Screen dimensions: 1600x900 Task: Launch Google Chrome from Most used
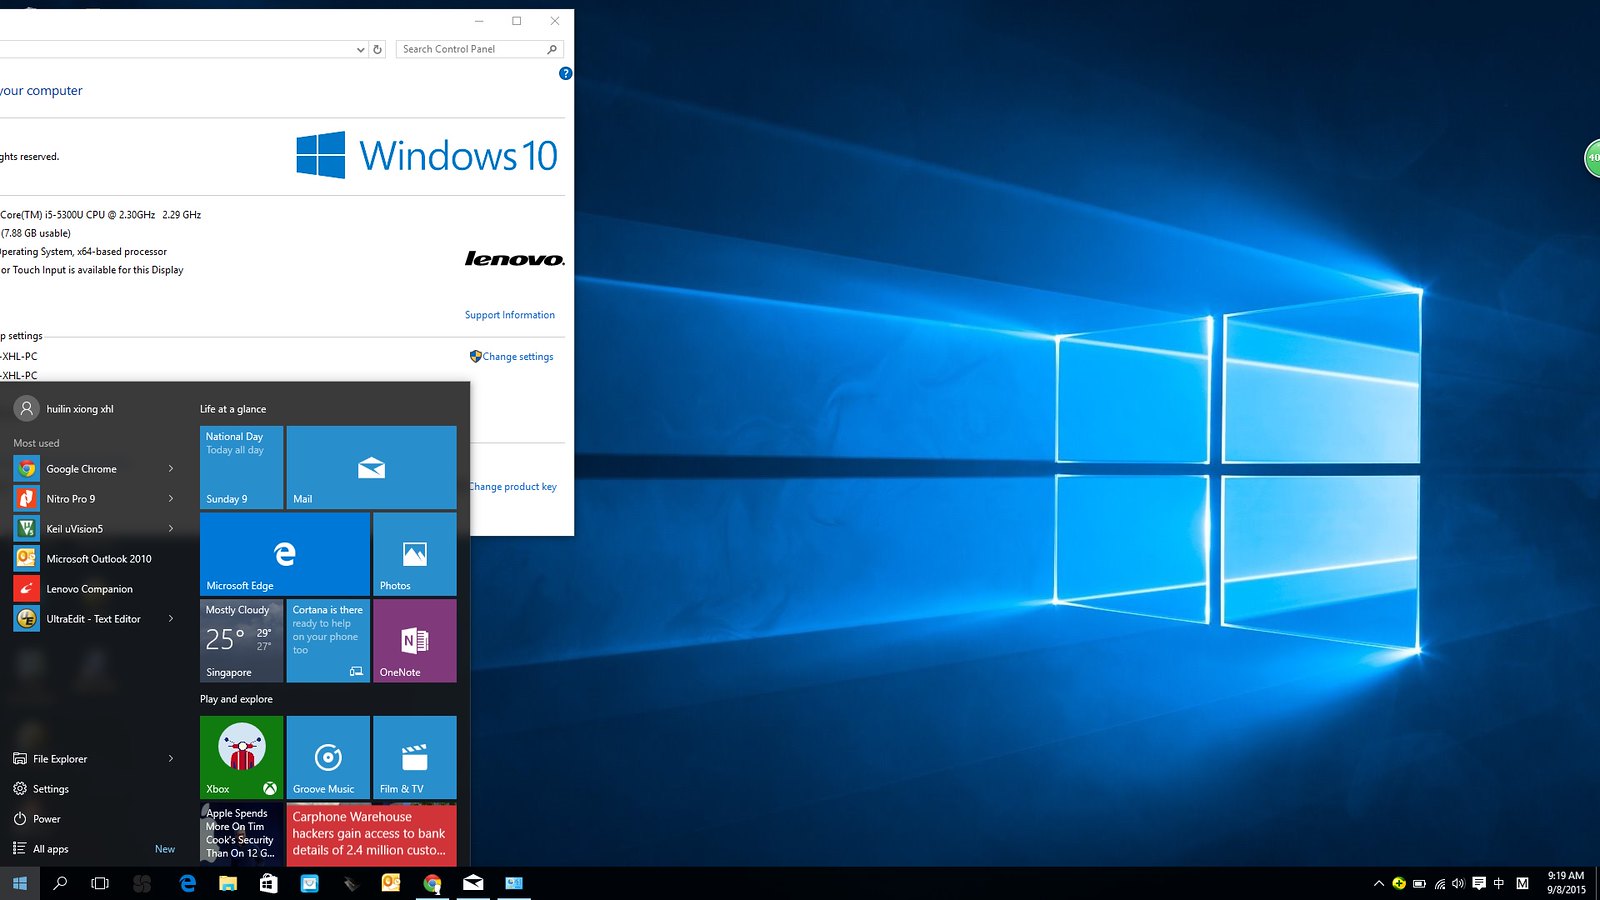tap(81, 469)
